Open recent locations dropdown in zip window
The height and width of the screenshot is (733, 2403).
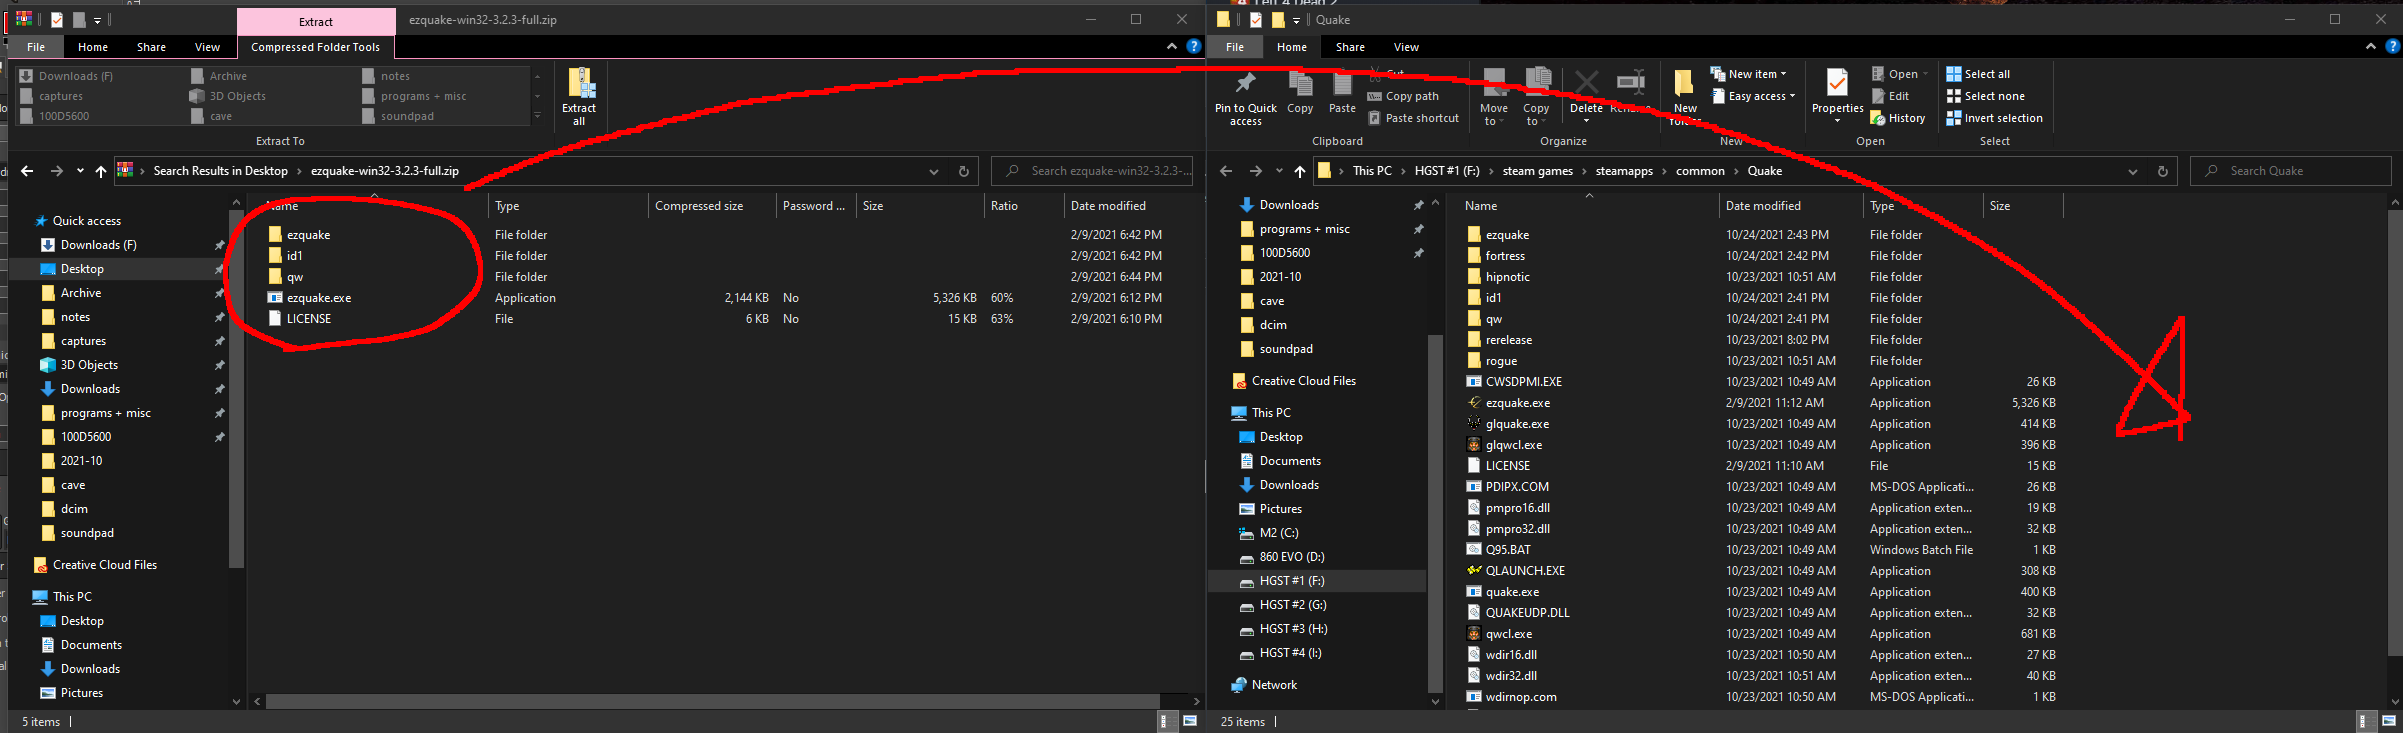(x=80, y=171)
